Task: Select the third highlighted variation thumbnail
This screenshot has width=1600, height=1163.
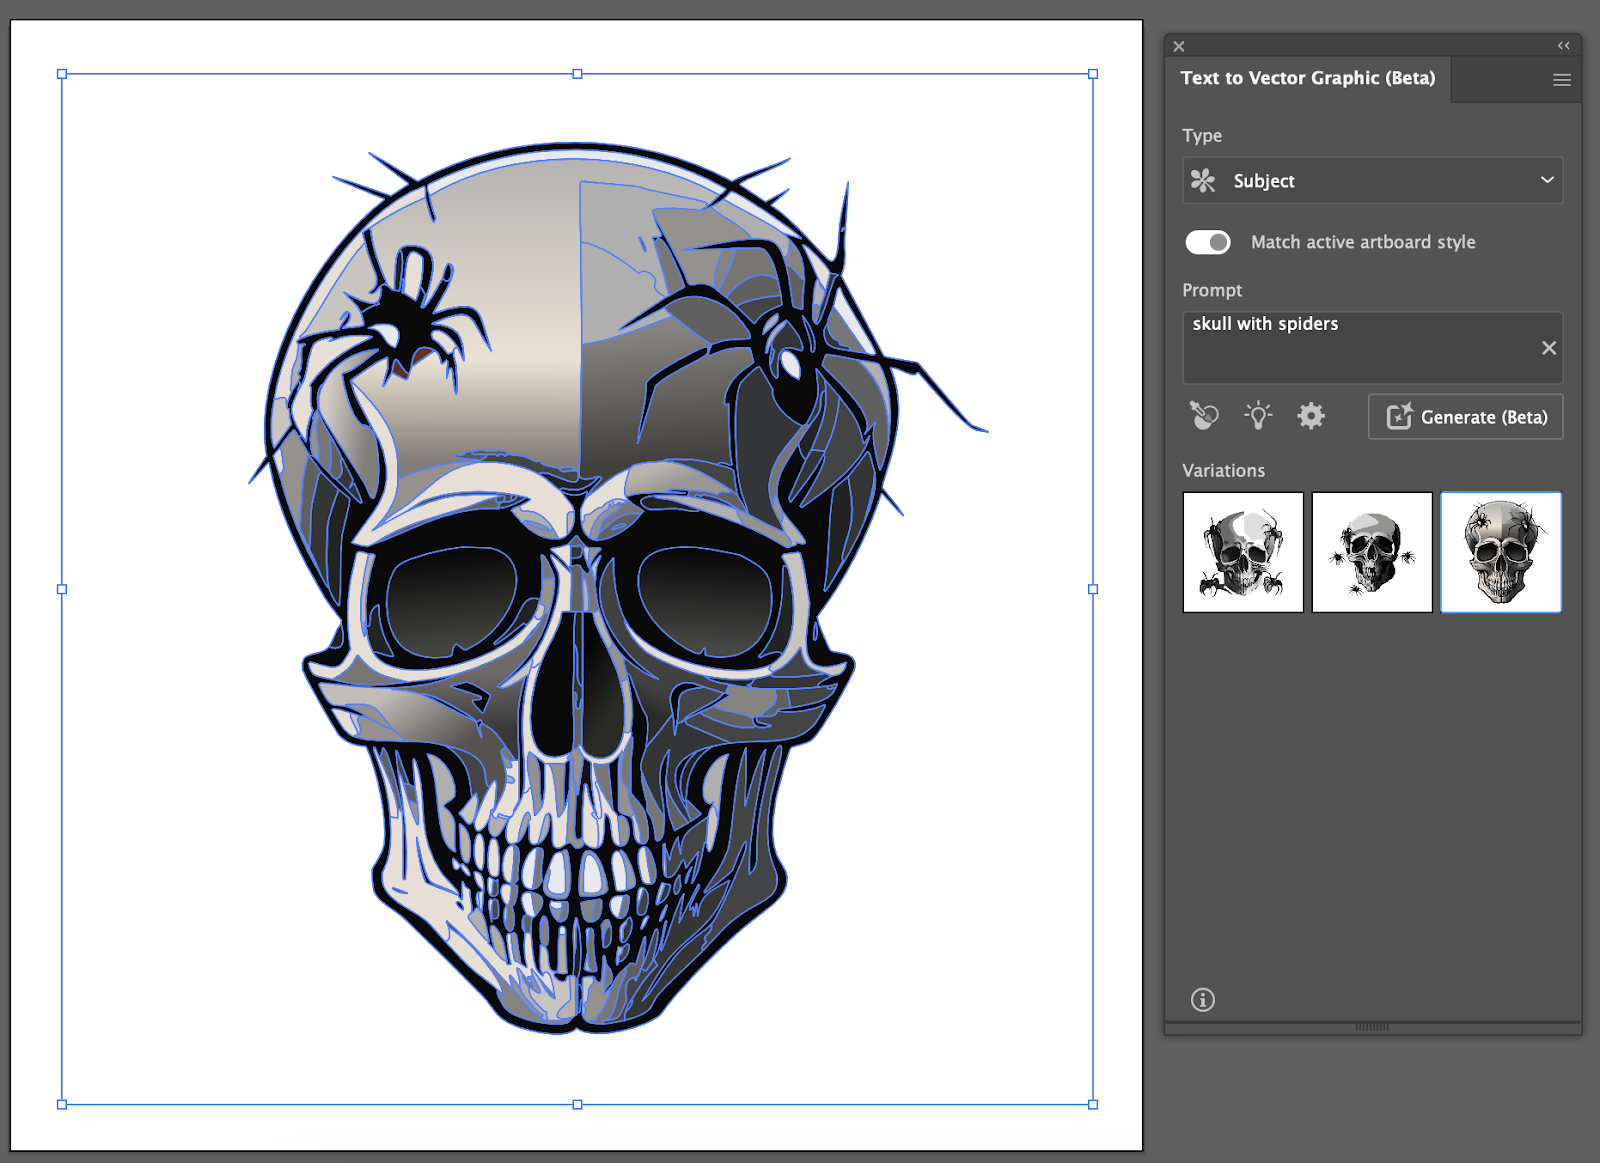Action: 1500,552
